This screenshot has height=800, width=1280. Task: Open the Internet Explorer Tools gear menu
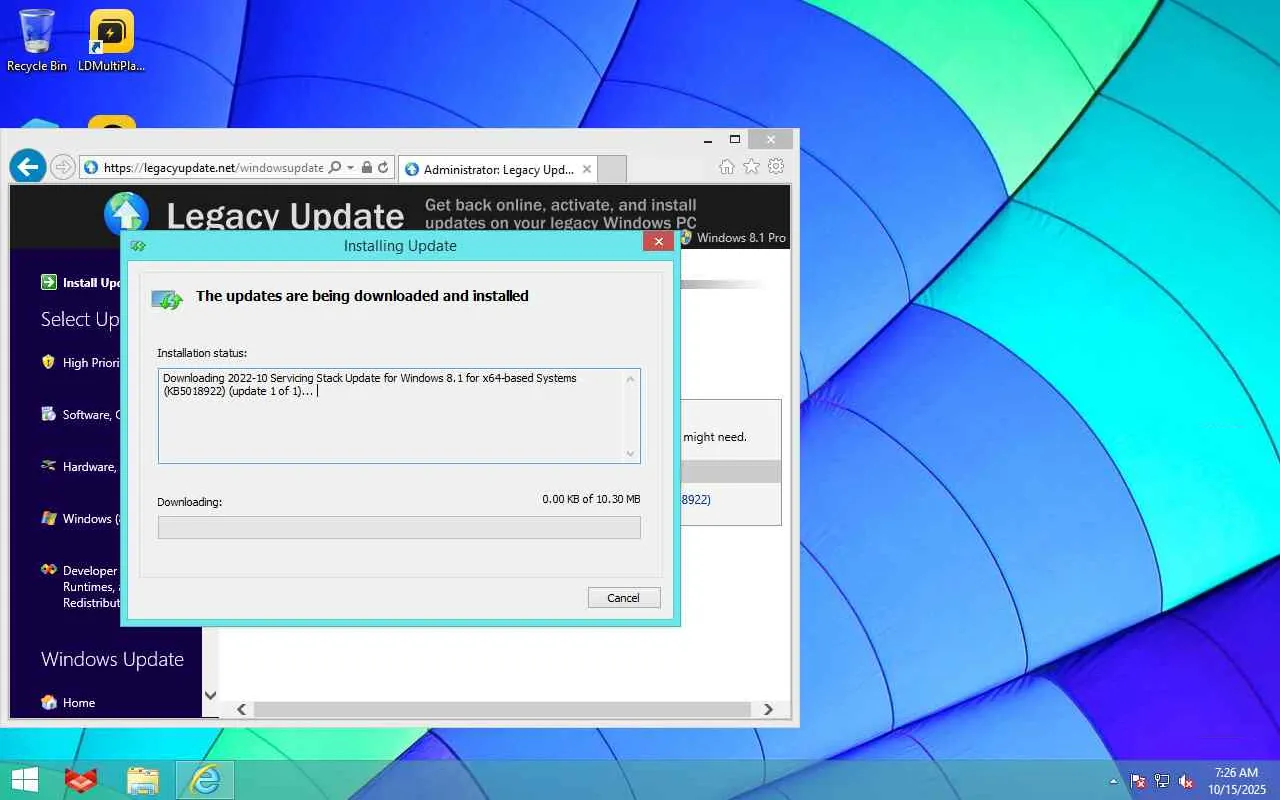tap(776, 167)
